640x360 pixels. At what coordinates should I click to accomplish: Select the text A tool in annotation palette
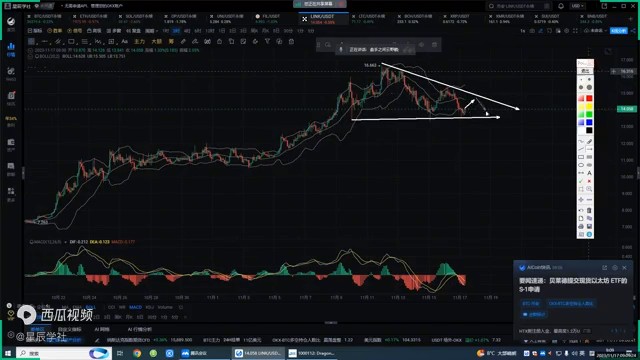(589, 173)
